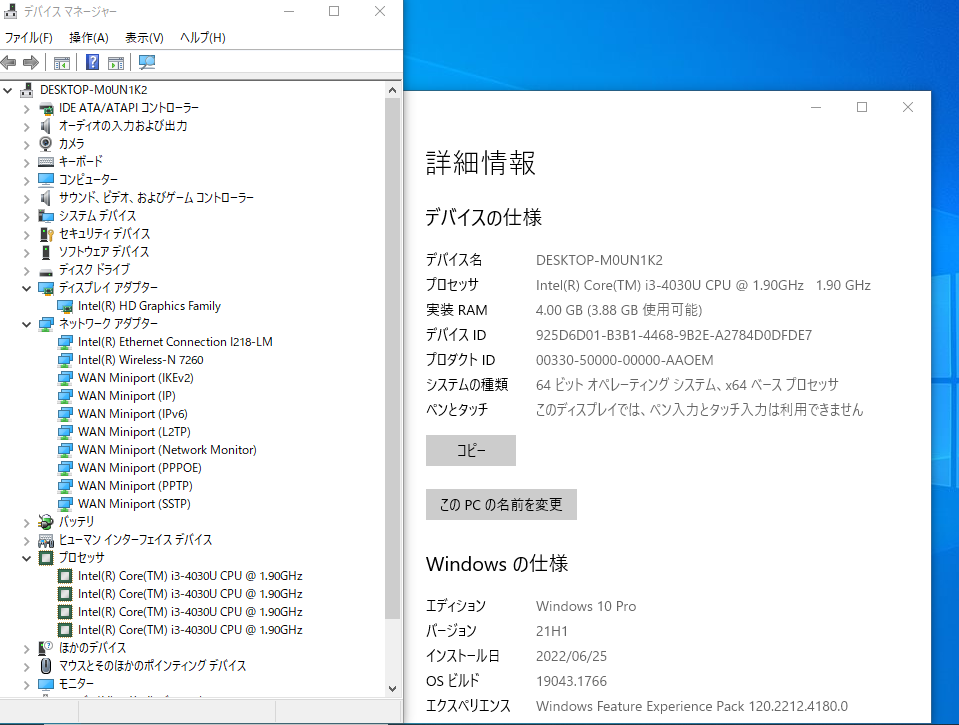
Task: Select the バッテリ battery icon
Action: pos(46,522)
